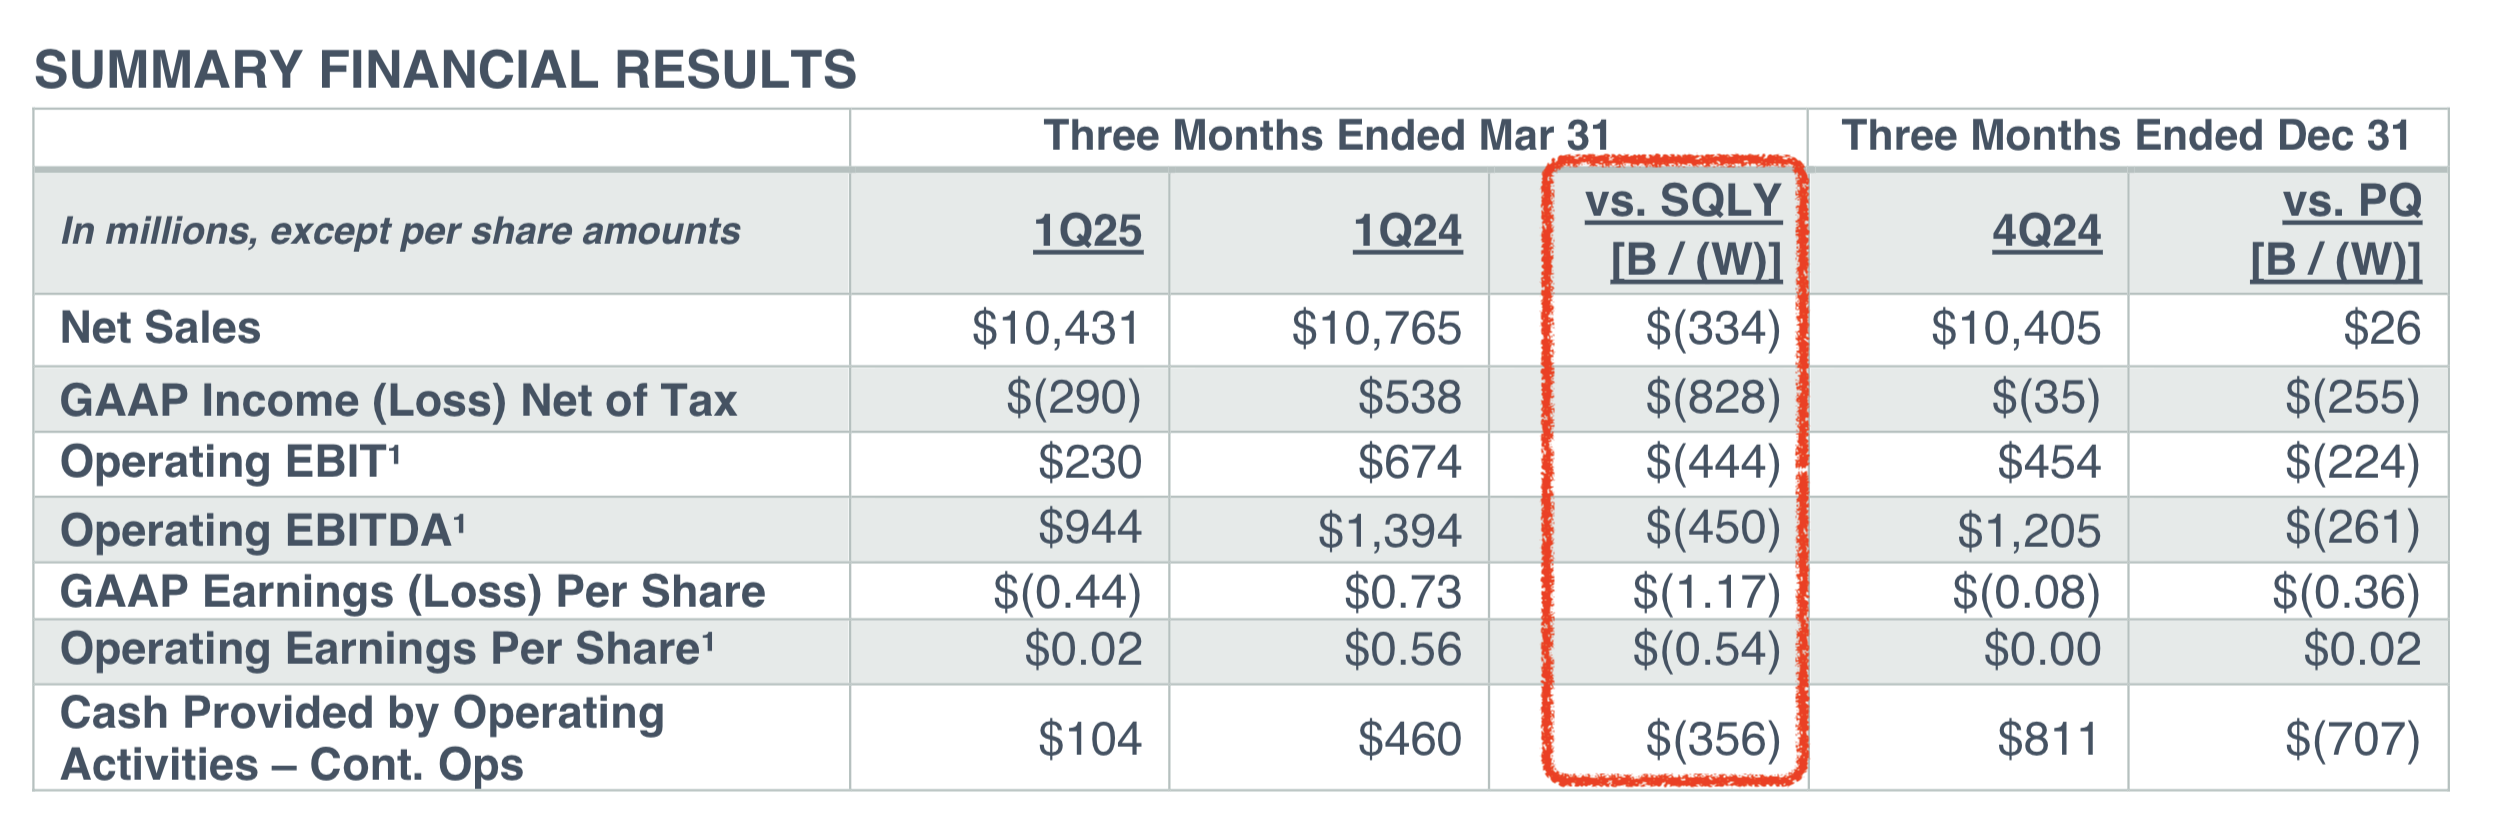Click the underlined 4Q24 column header
2502x816 pixels.
coord(2046,231)
